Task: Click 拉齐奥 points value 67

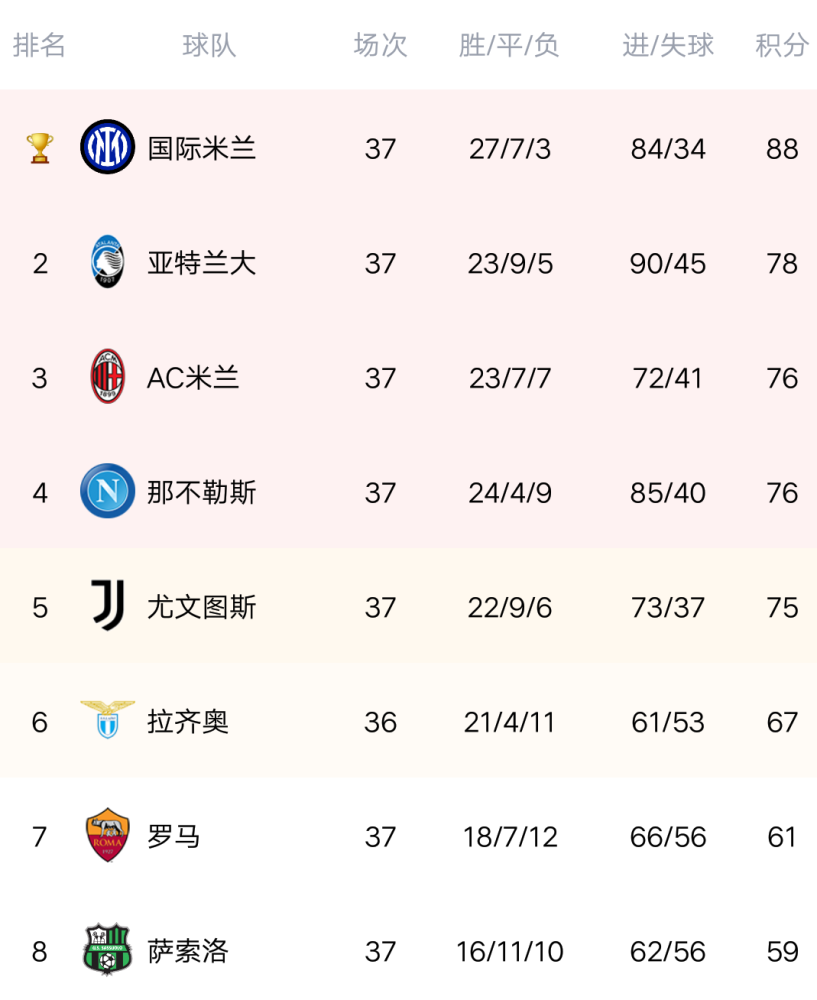Action: point(782,722)
